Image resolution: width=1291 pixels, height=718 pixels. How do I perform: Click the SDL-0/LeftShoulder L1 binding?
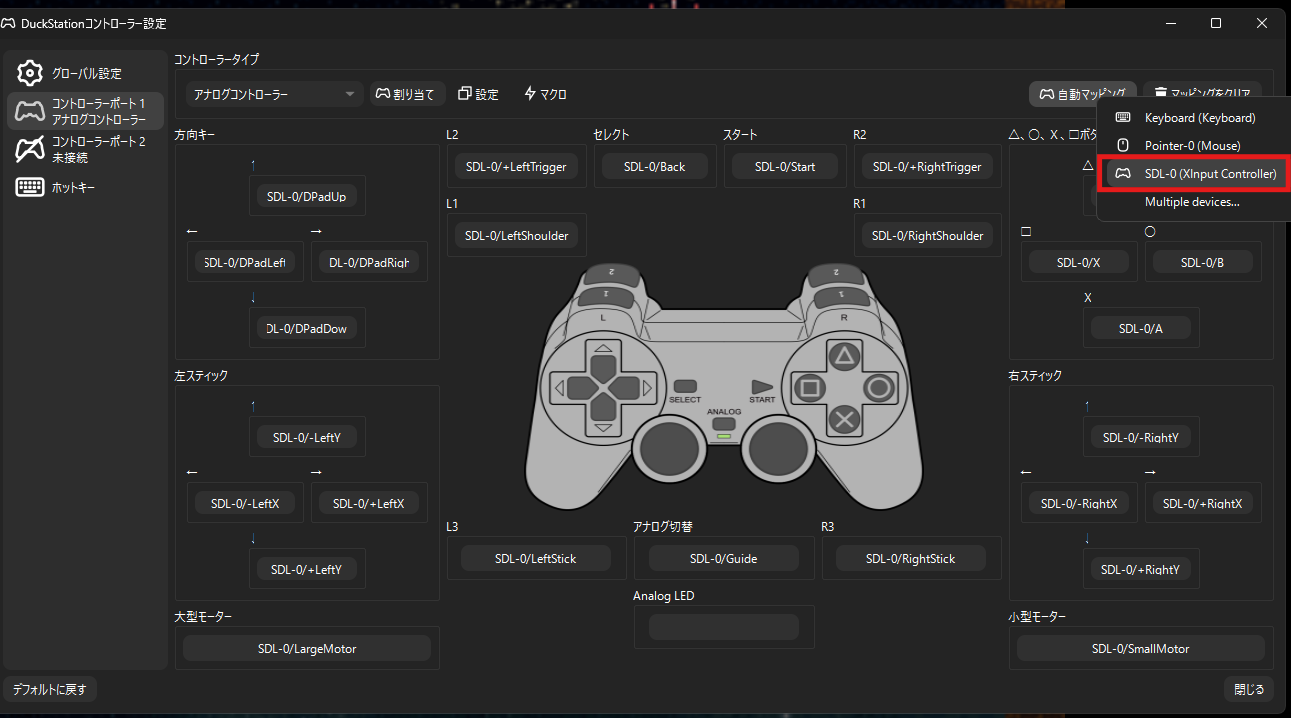tap(517, 236)
